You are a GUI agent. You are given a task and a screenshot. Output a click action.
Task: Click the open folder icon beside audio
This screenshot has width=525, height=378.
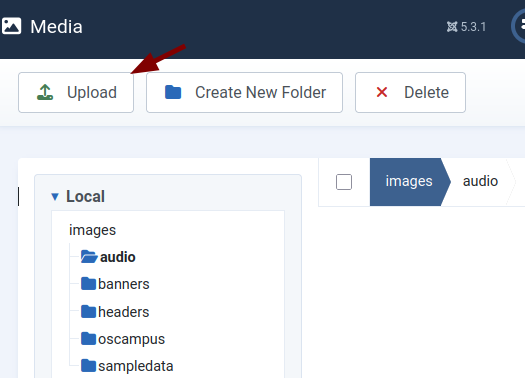click(89, 257)
